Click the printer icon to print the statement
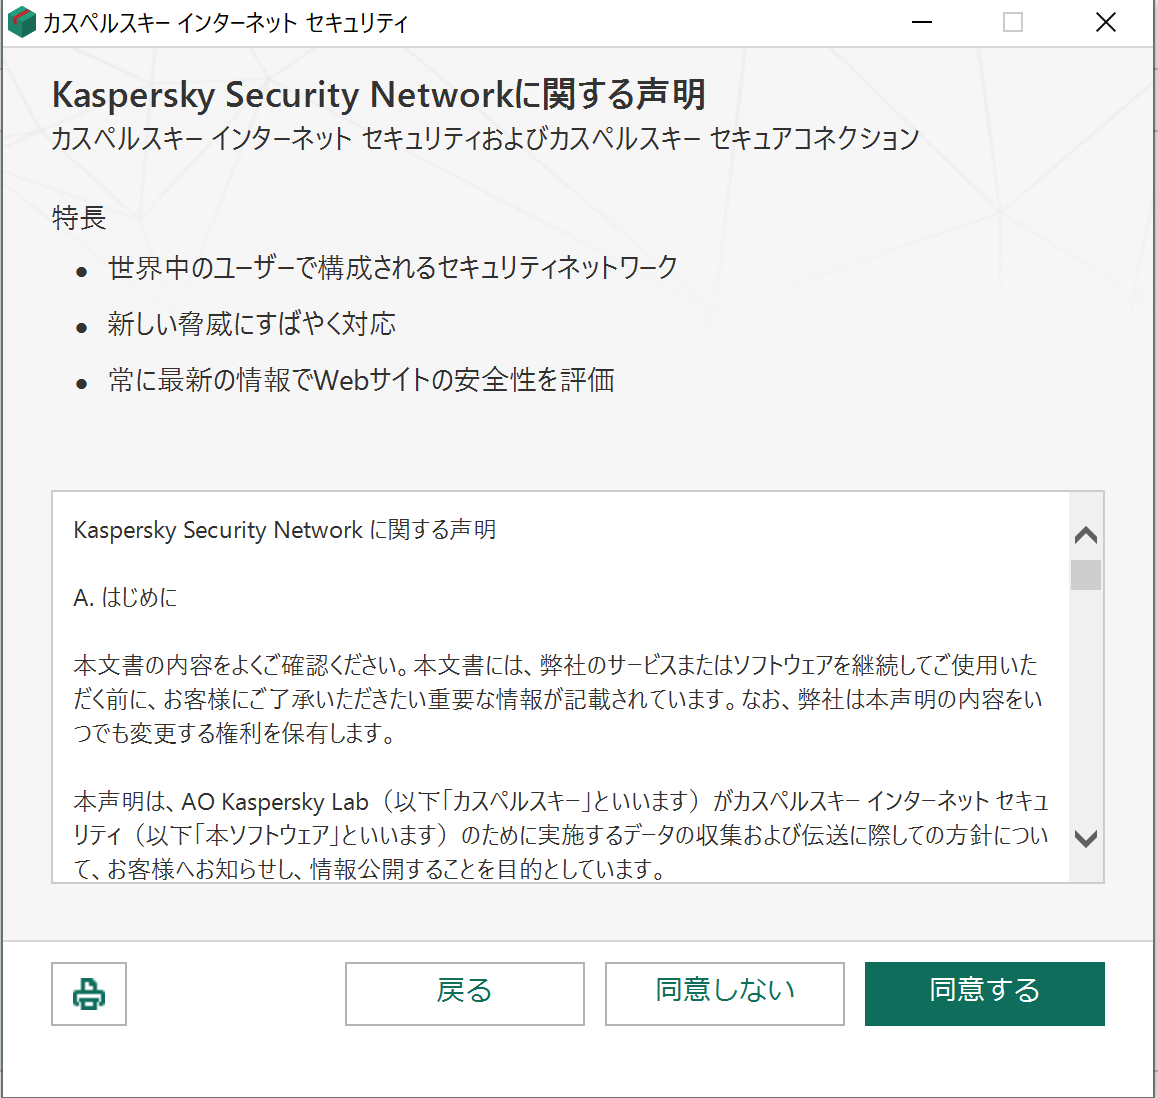Viewport: 1158px width, 1098px height. pos(89,993)
